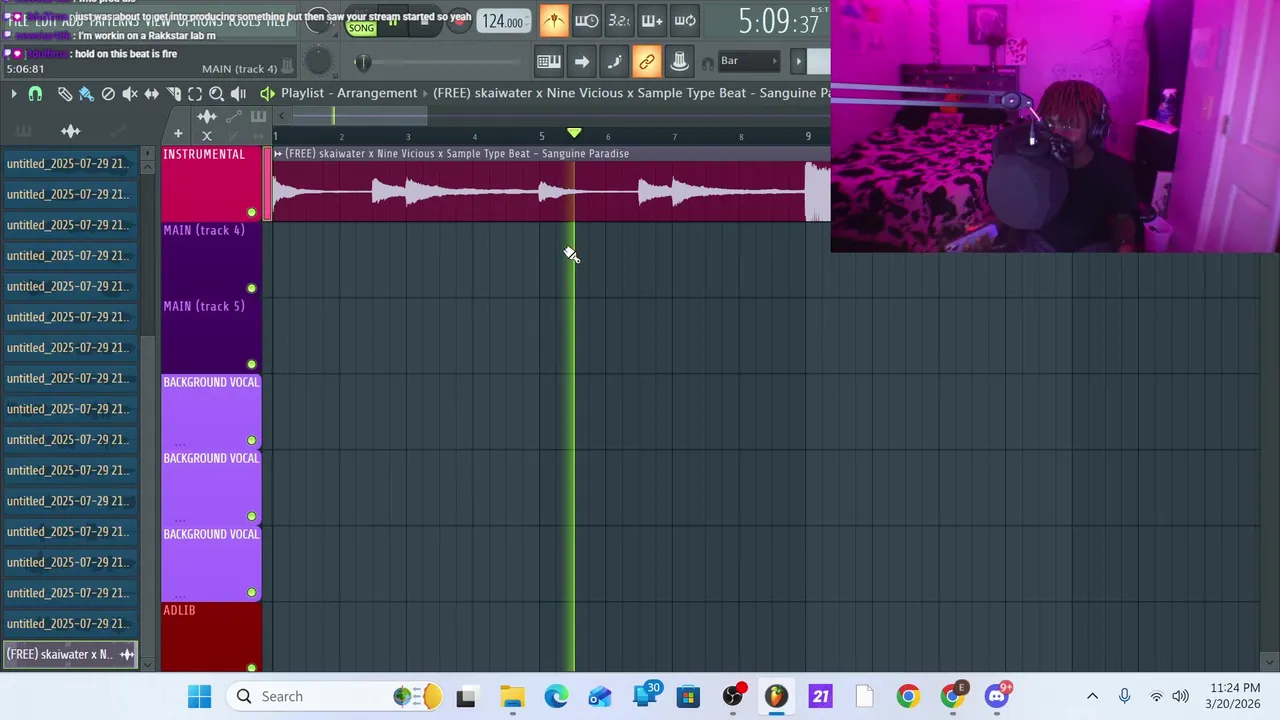This screenshot has height=720, width=1280.
Task: Click the Windows Start button
Action: (x=200, y=696)
